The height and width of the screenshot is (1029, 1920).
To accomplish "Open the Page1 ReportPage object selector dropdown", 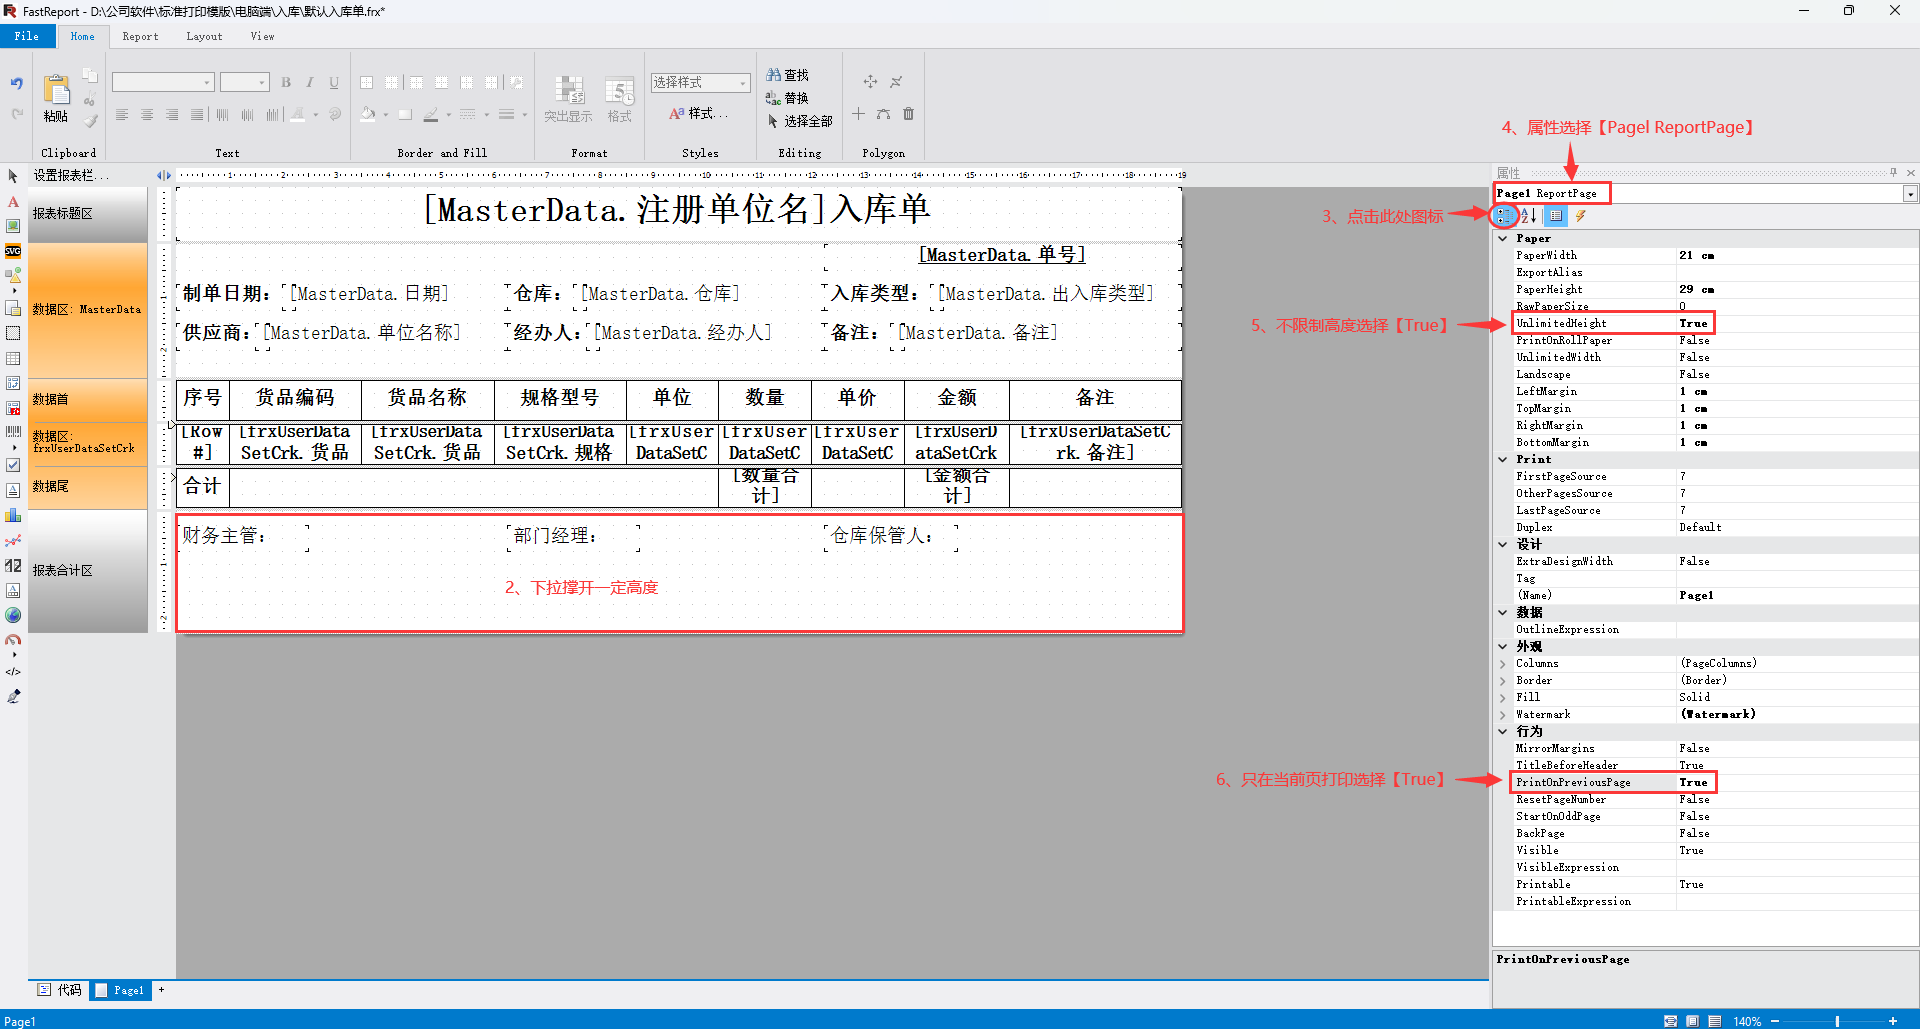I will point(1910,194).
